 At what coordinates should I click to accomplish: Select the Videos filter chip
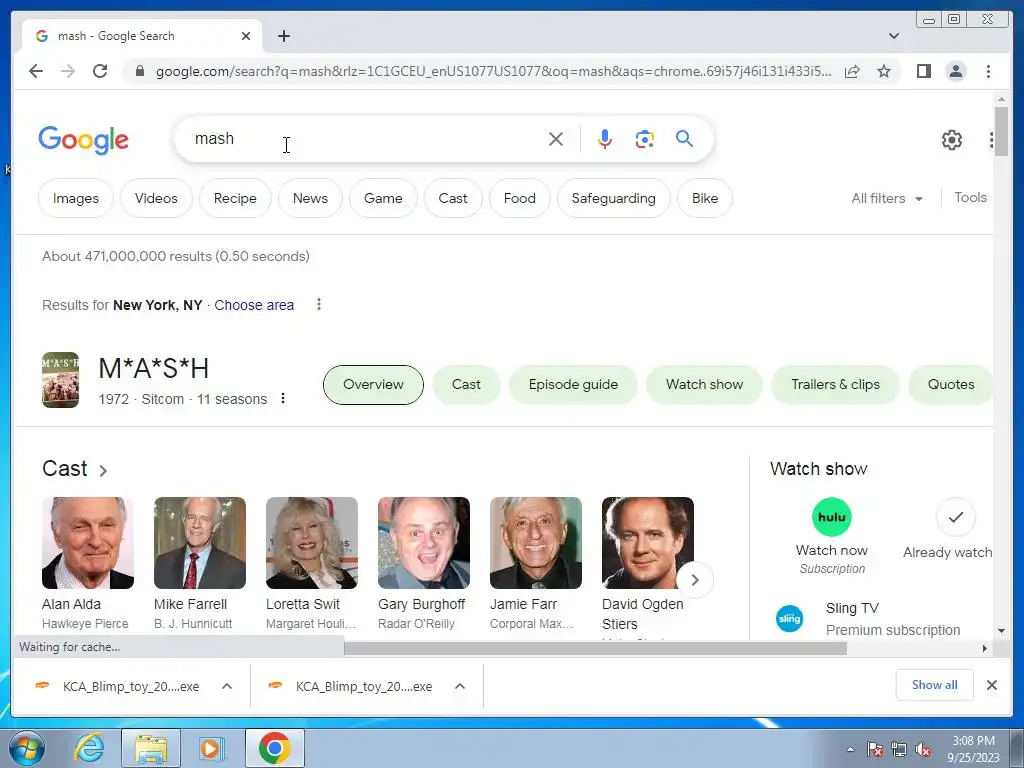pos(156,198)
